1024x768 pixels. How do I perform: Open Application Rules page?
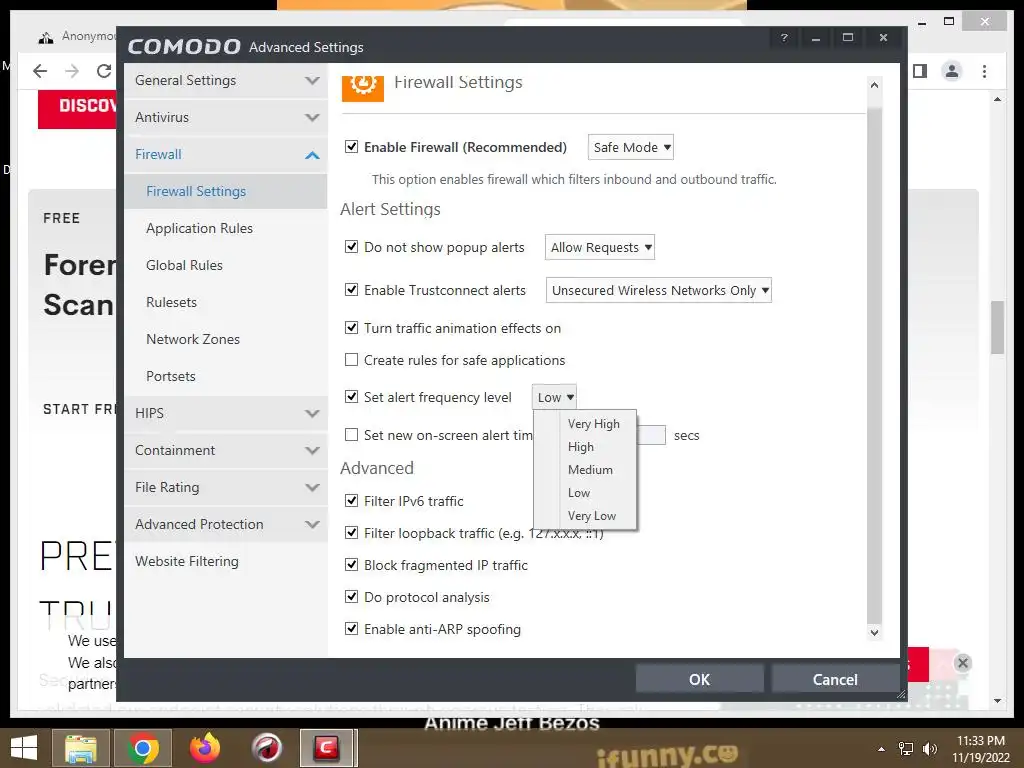225,229
